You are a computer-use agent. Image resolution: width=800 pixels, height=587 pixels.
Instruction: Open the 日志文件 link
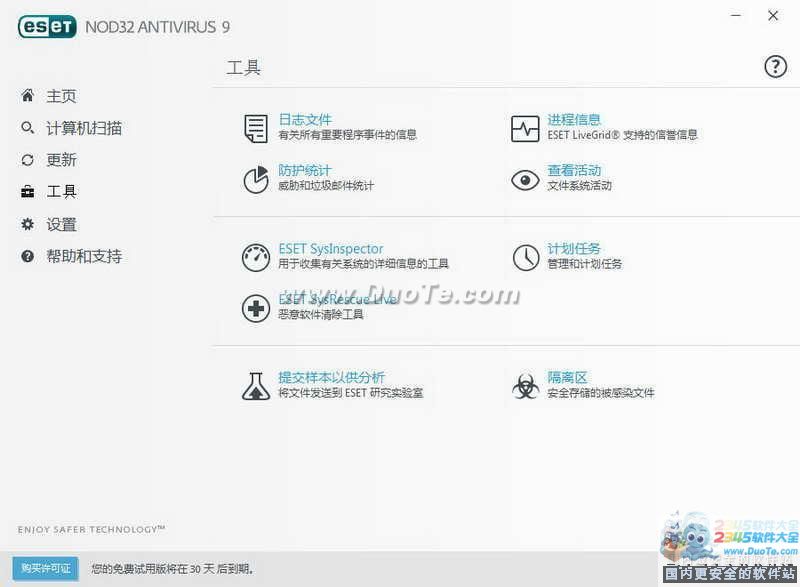click(305, 119)
